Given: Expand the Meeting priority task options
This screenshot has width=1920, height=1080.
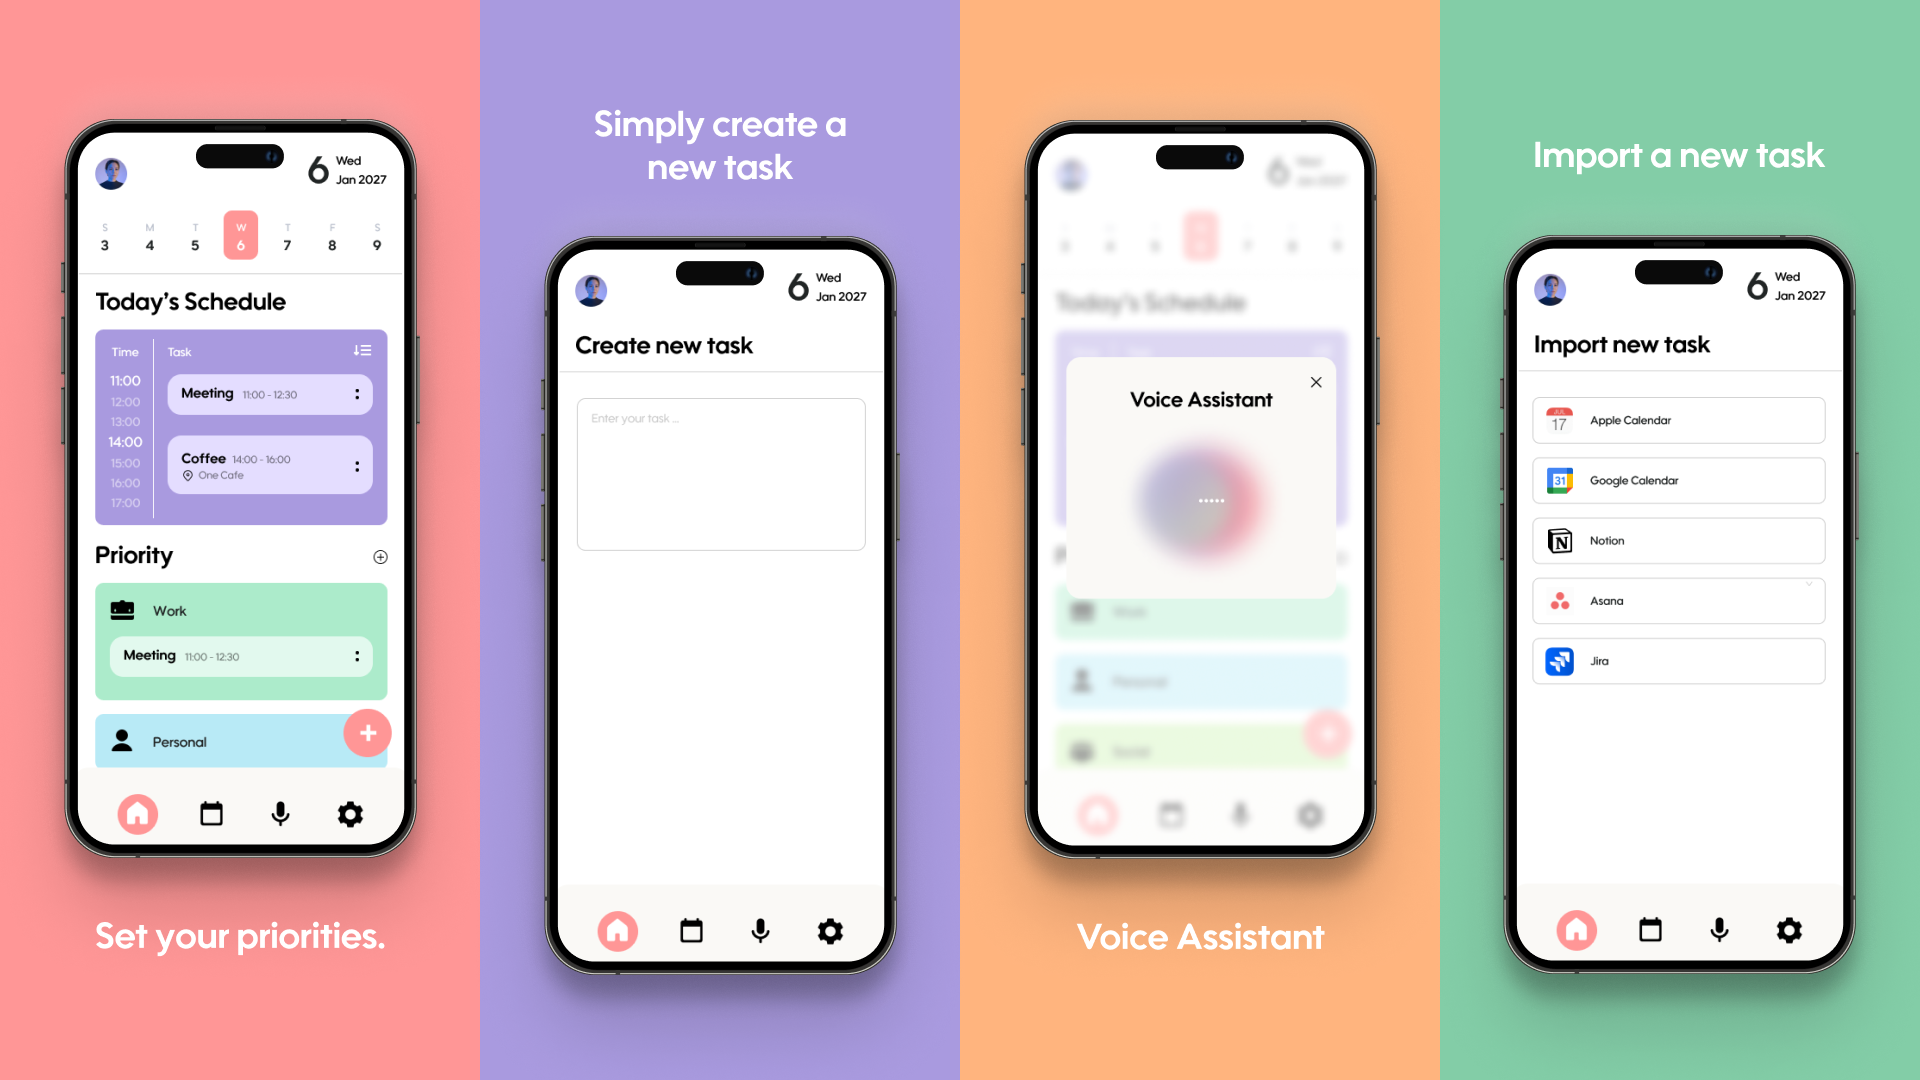Looking at the screenshot, I should (x=355, y=655).
